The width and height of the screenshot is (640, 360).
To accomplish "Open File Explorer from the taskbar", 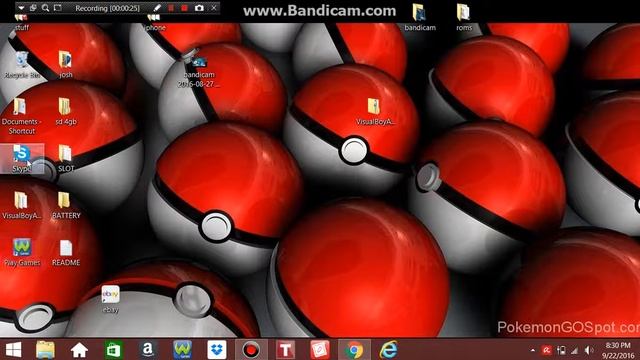I will (x=45, y=350).
